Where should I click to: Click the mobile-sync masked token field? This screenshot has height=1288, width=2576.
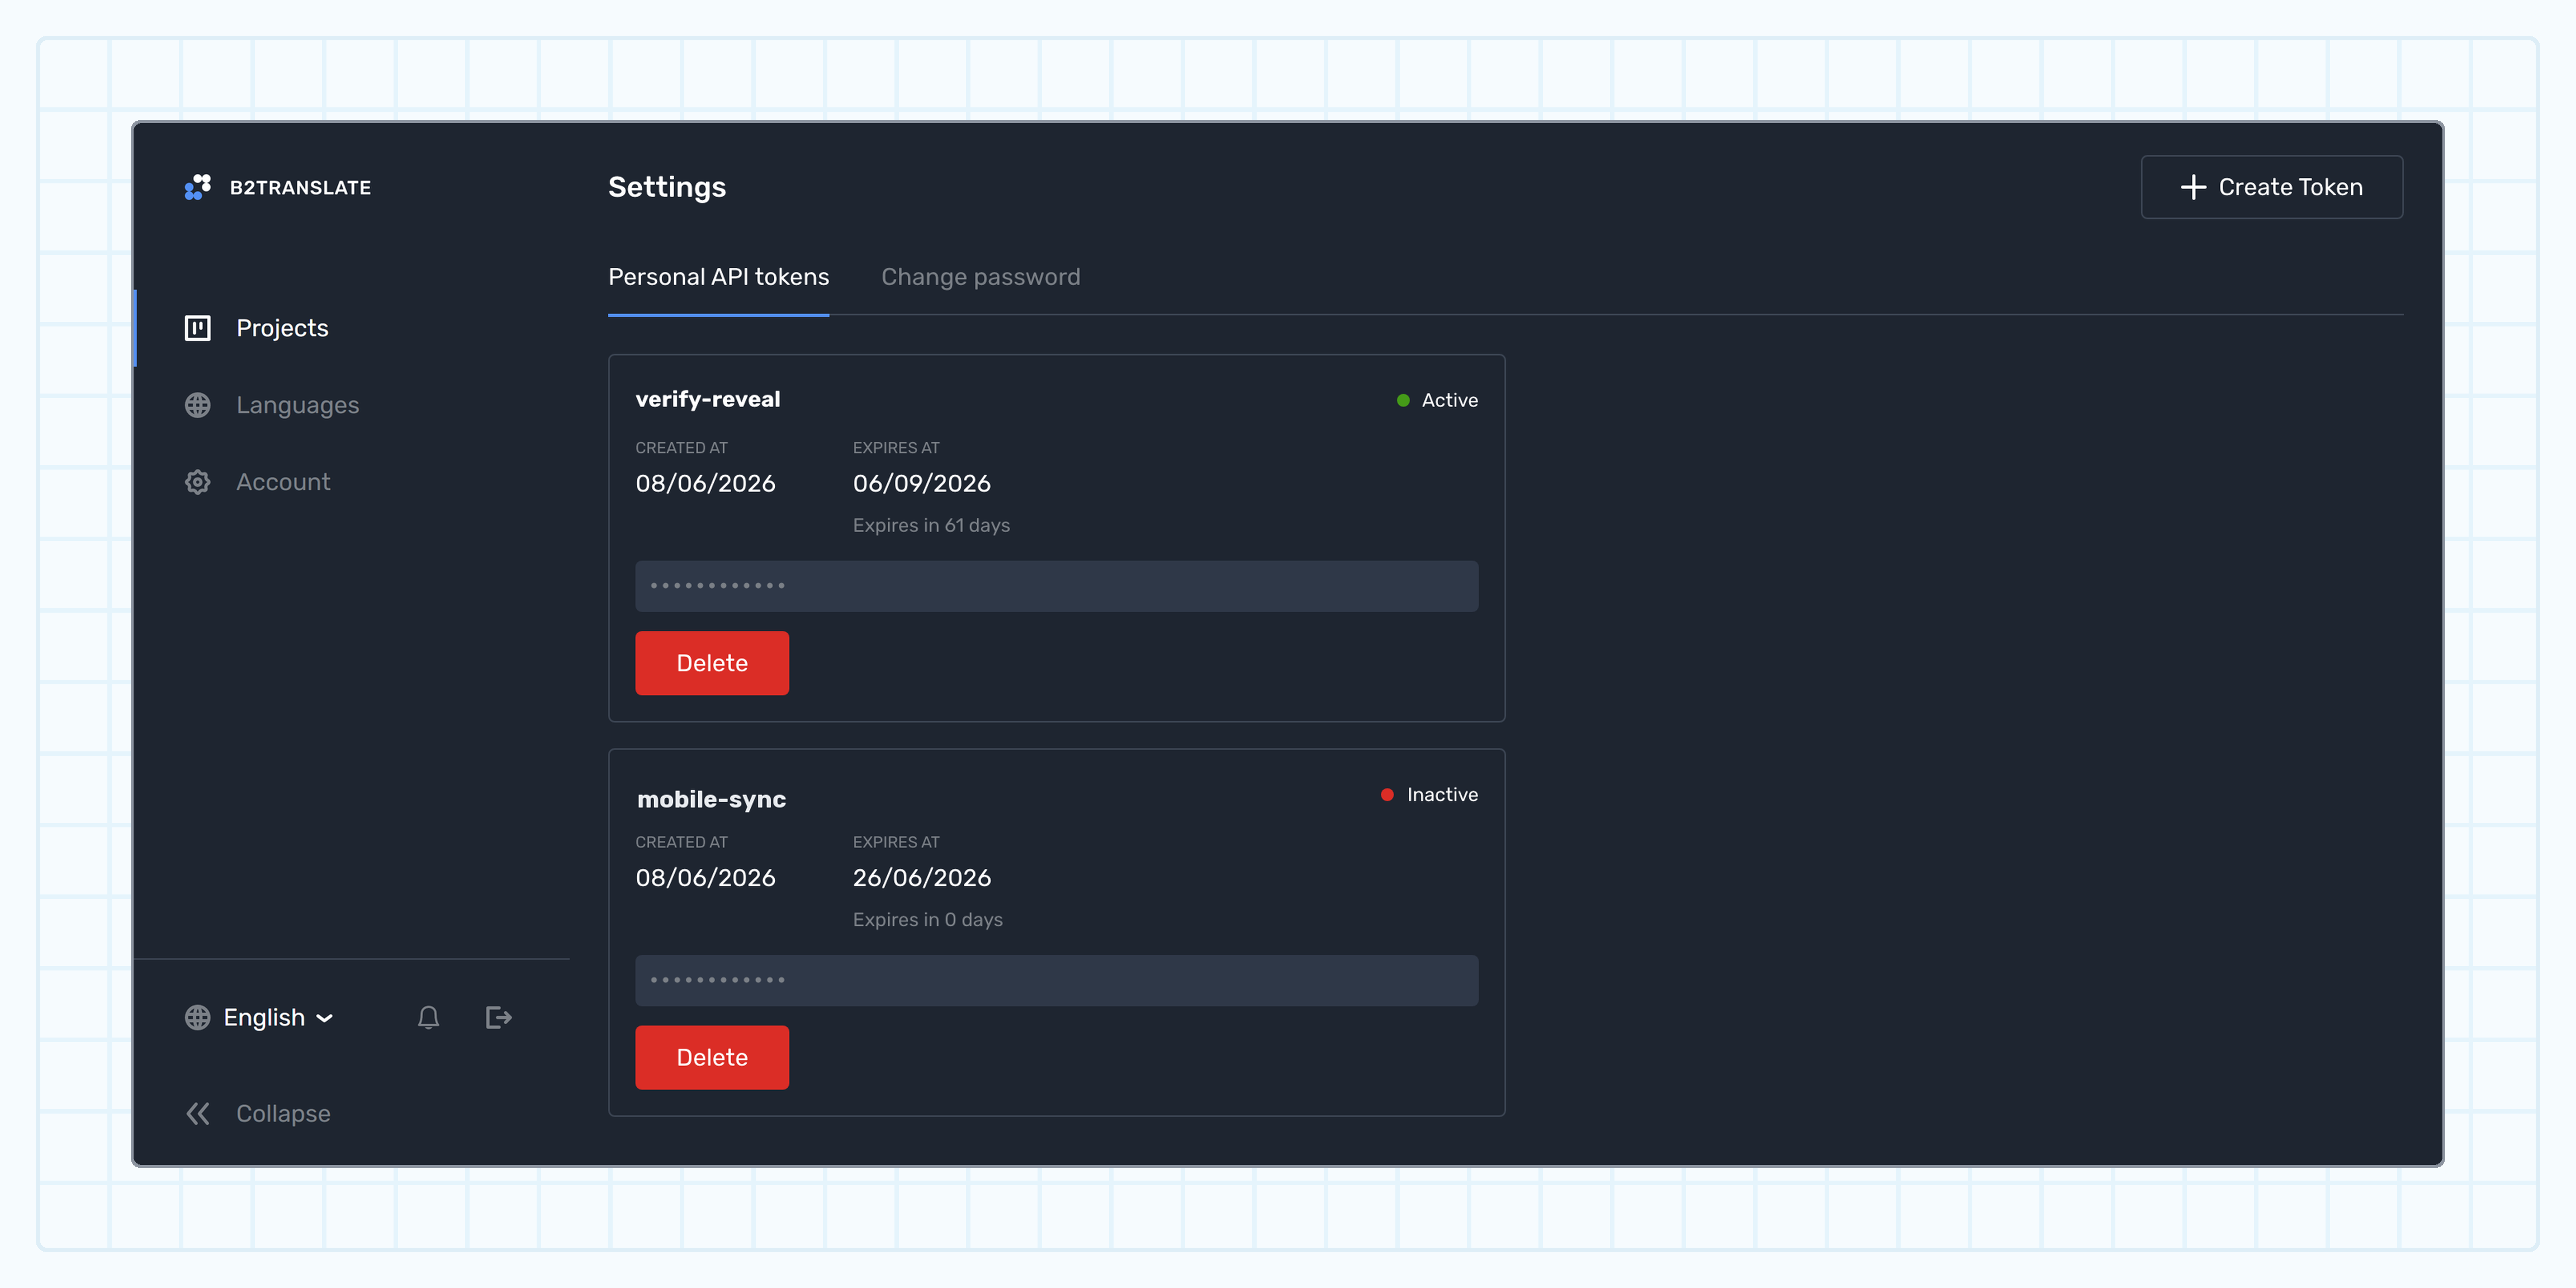coord(1057,980)
